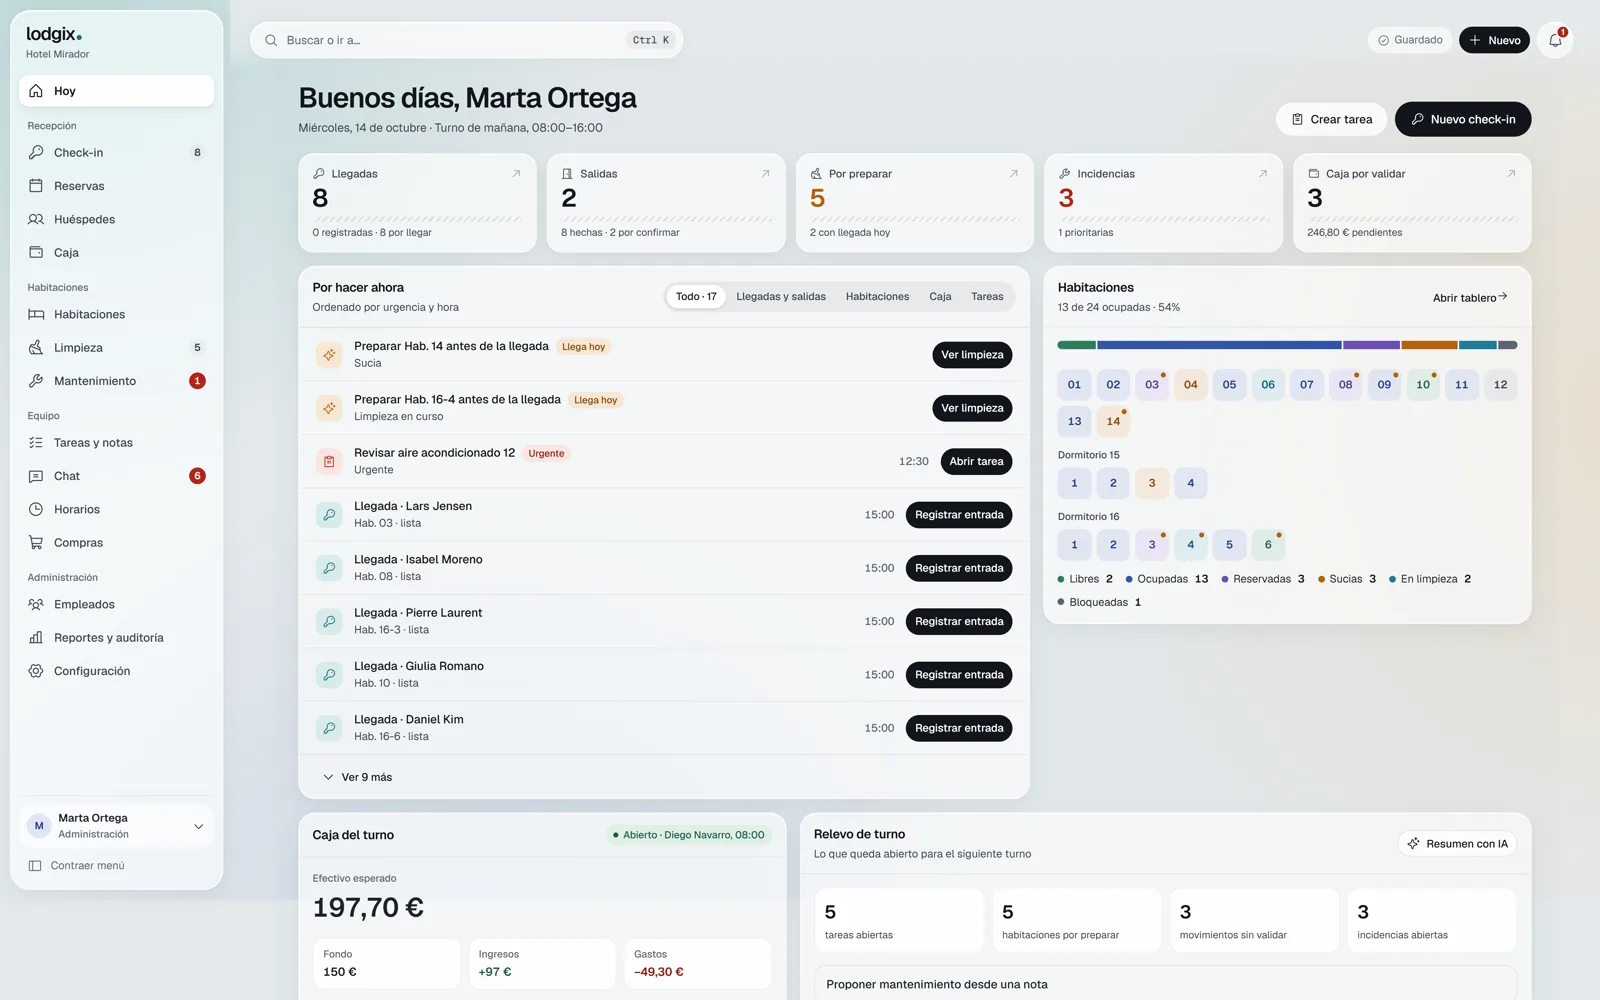This screenshot has height=1000, width=1600.
Task: Click the Reportes y auditoría chart icon
Action: click(x=36, y=638)
